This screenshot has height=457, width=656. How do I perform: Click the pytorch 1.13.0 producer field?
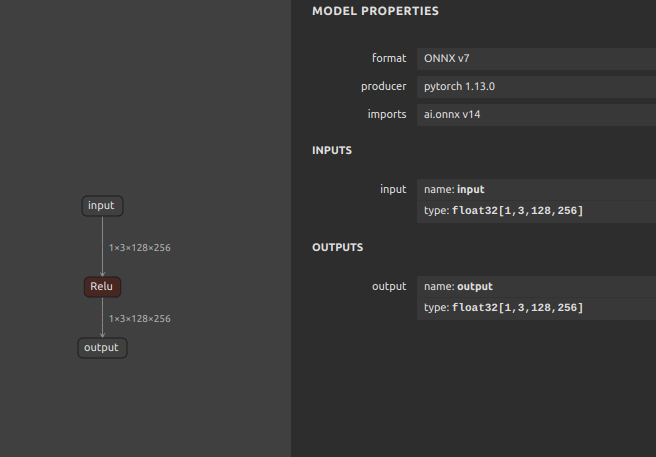(x=536, y=87)
